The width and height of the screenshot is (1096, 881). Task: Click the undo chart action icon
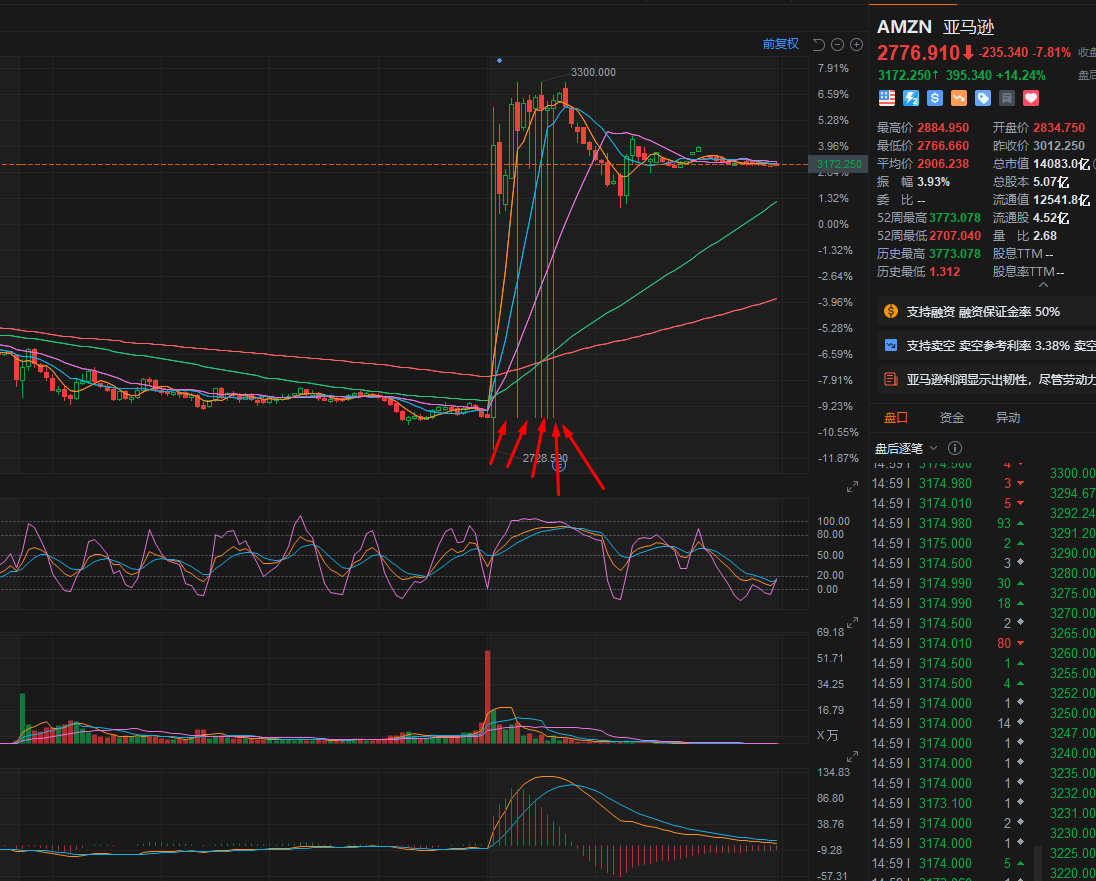coord(818,44)
